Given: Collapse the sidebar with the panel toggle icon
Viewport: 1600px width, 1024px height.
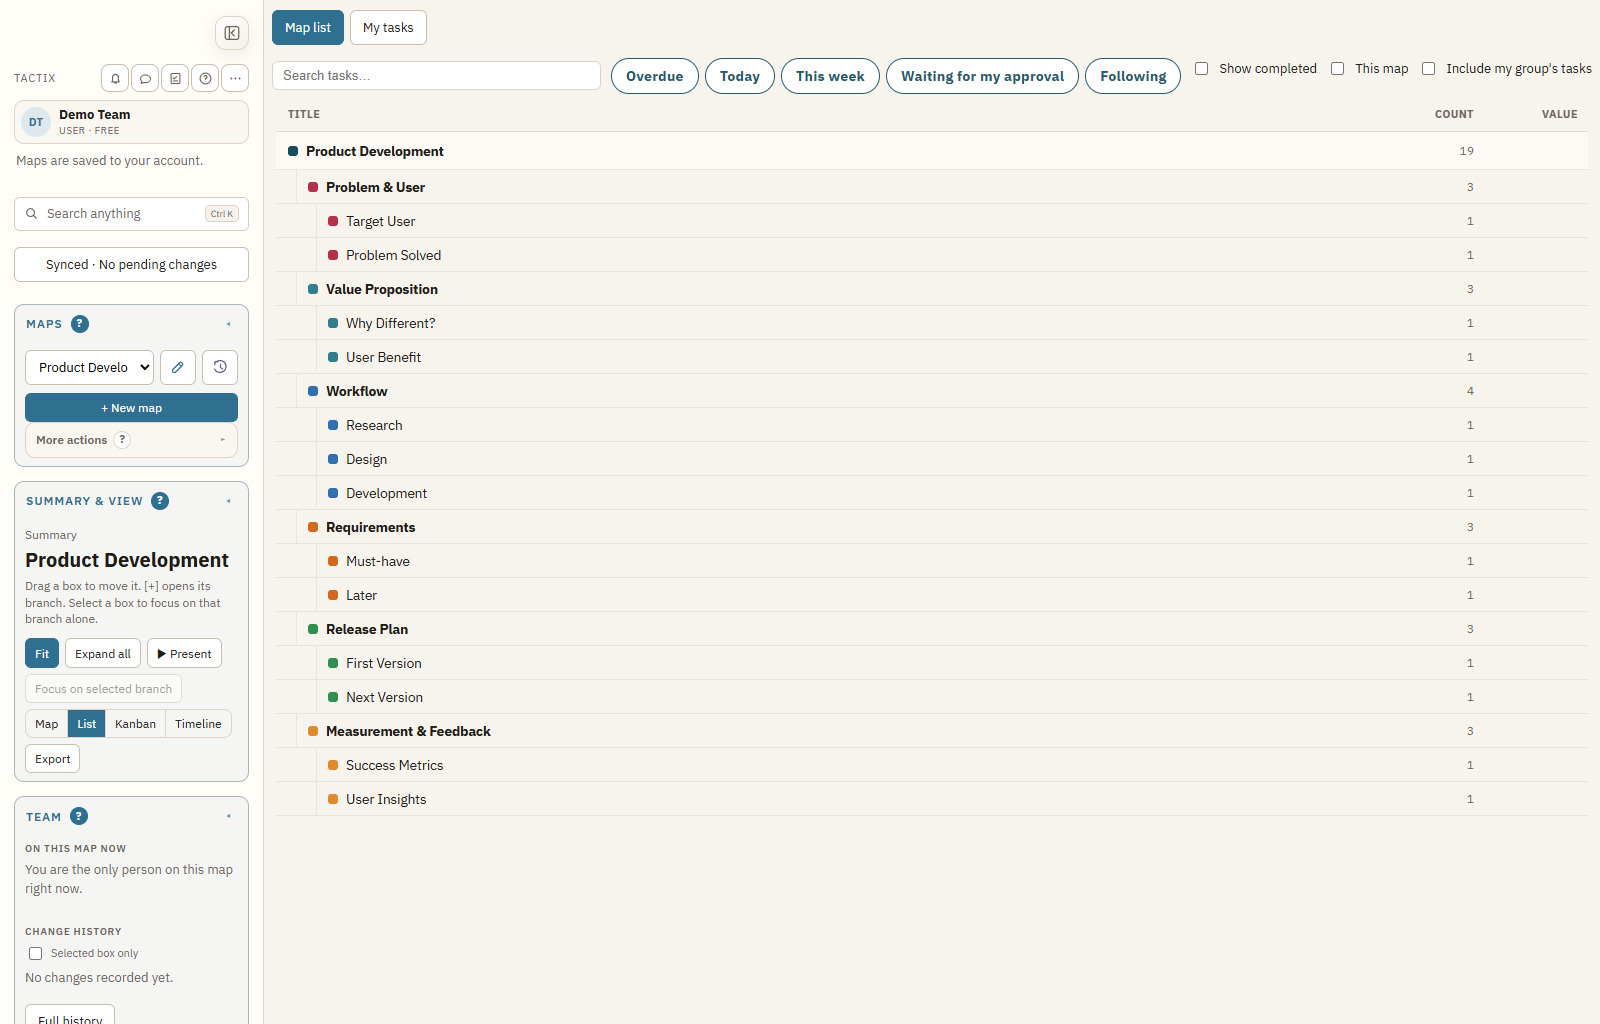Looking at the screenshot, I should tap(232, 33).
